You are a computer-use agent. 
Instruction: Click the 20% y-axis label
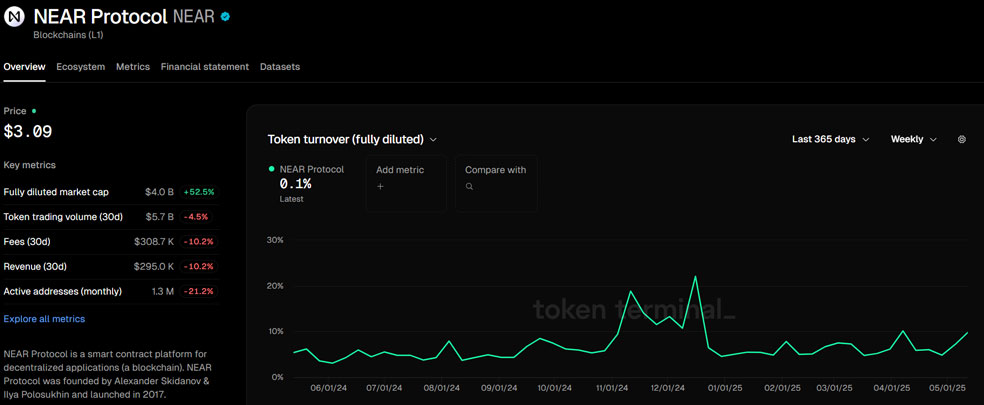coord(275,286)
